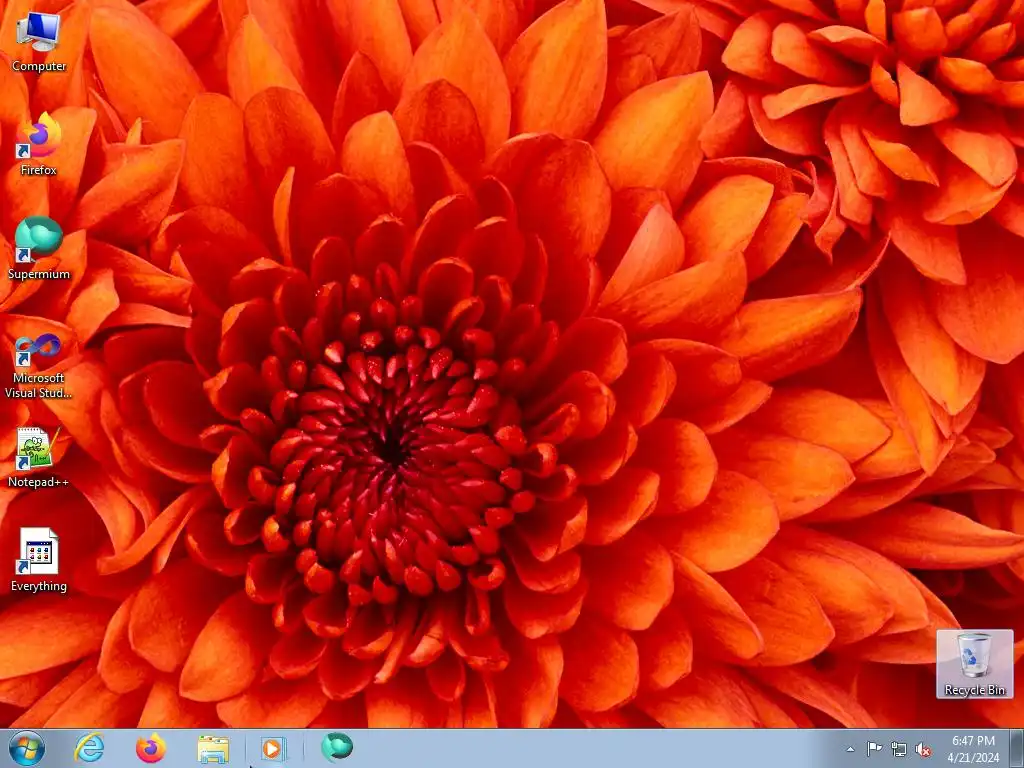Click the "Recycle Bin" label text
1024x768 pixels.
[974, 690]
